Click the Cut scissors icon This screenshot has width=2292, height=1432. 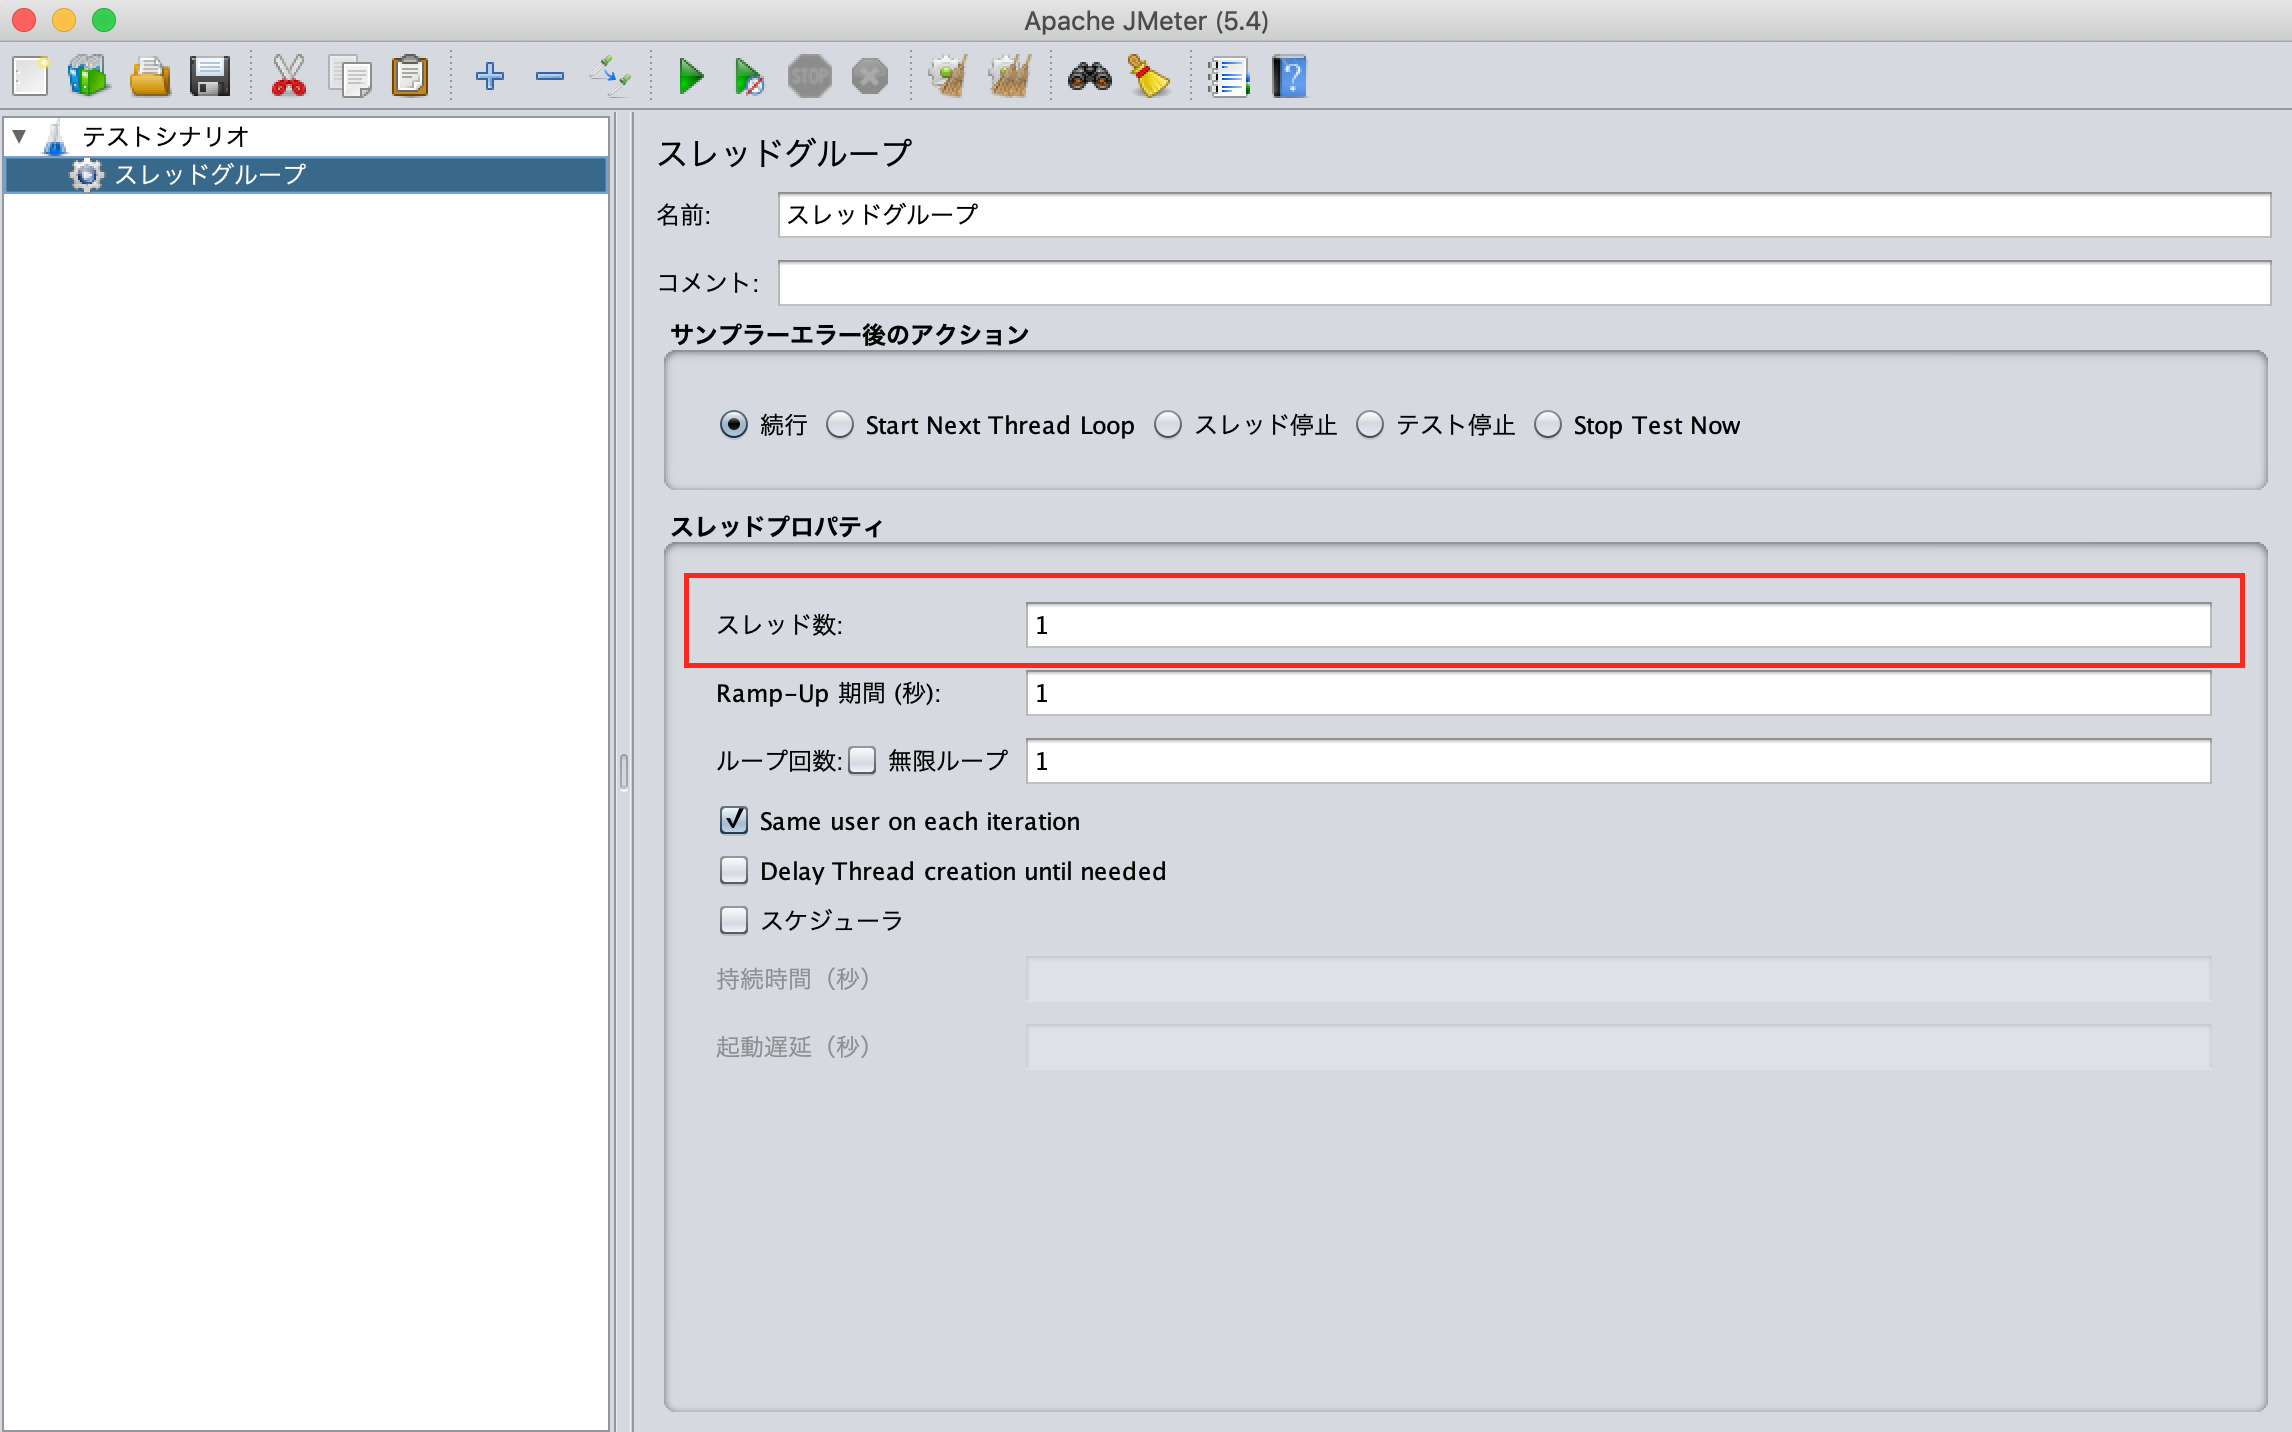click(288, 76)
